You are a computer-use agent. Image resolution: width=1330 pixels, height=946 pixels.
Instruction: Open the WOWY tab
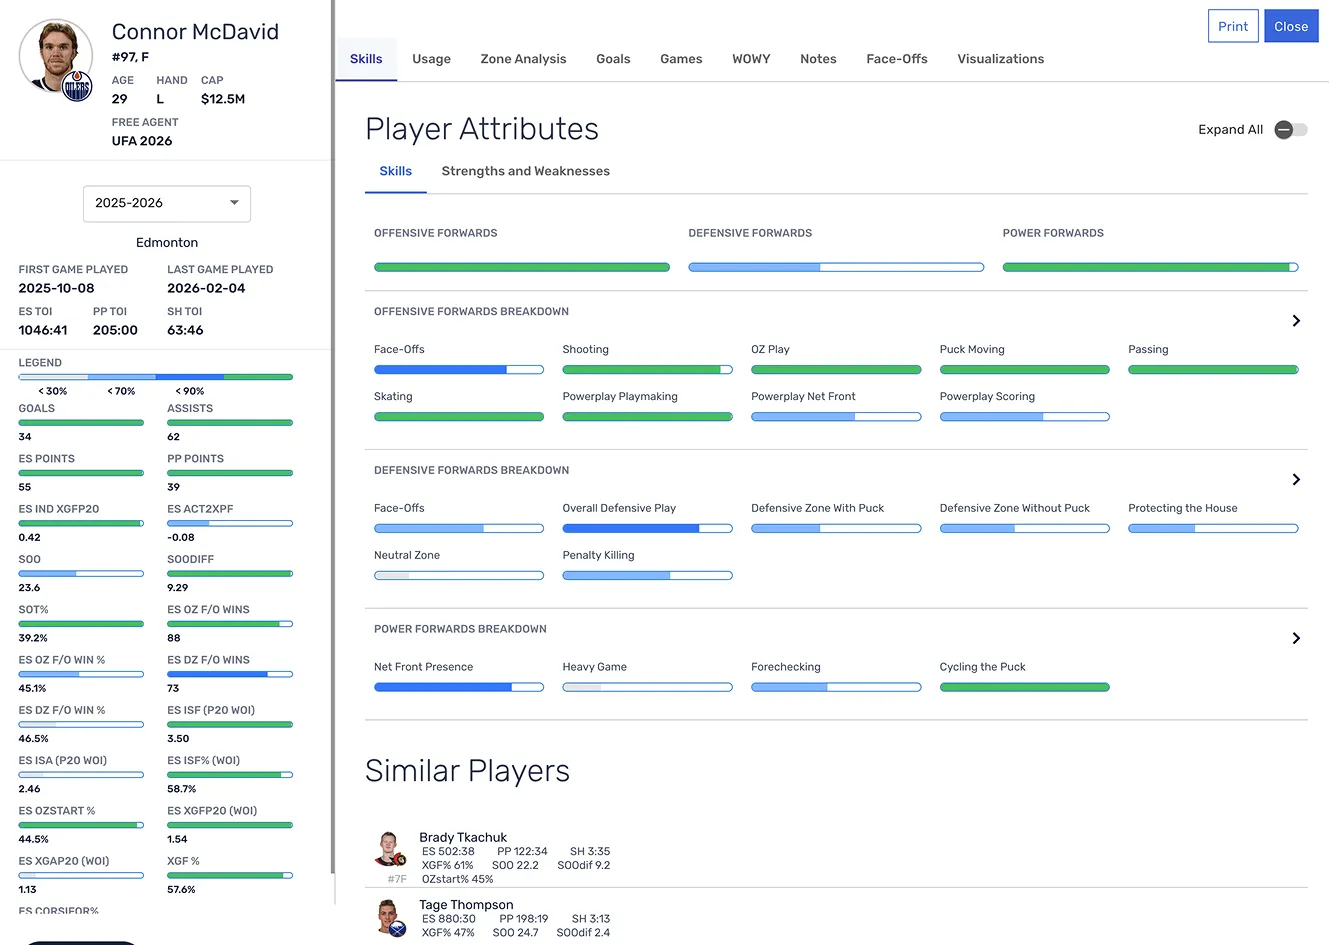(751, 59)
